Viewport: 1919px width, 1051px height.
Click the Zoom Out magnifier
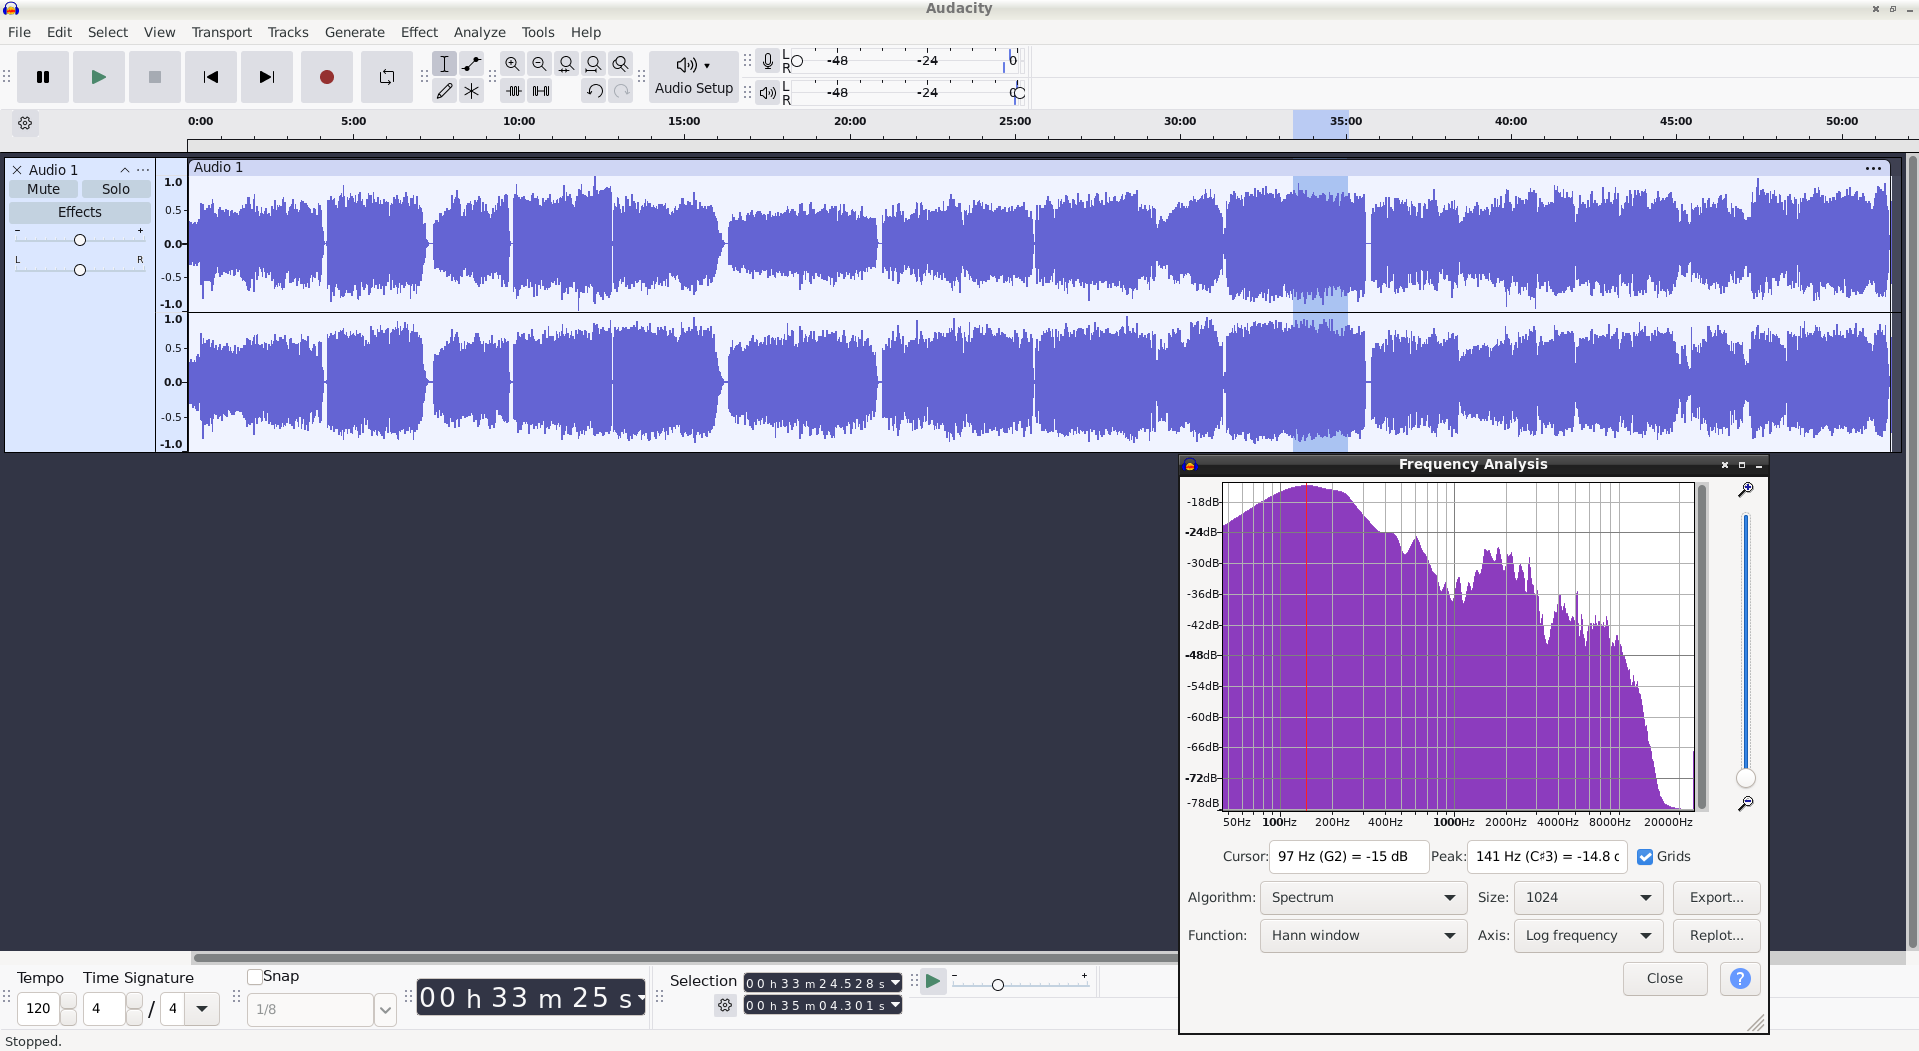(x=539, y=64)
